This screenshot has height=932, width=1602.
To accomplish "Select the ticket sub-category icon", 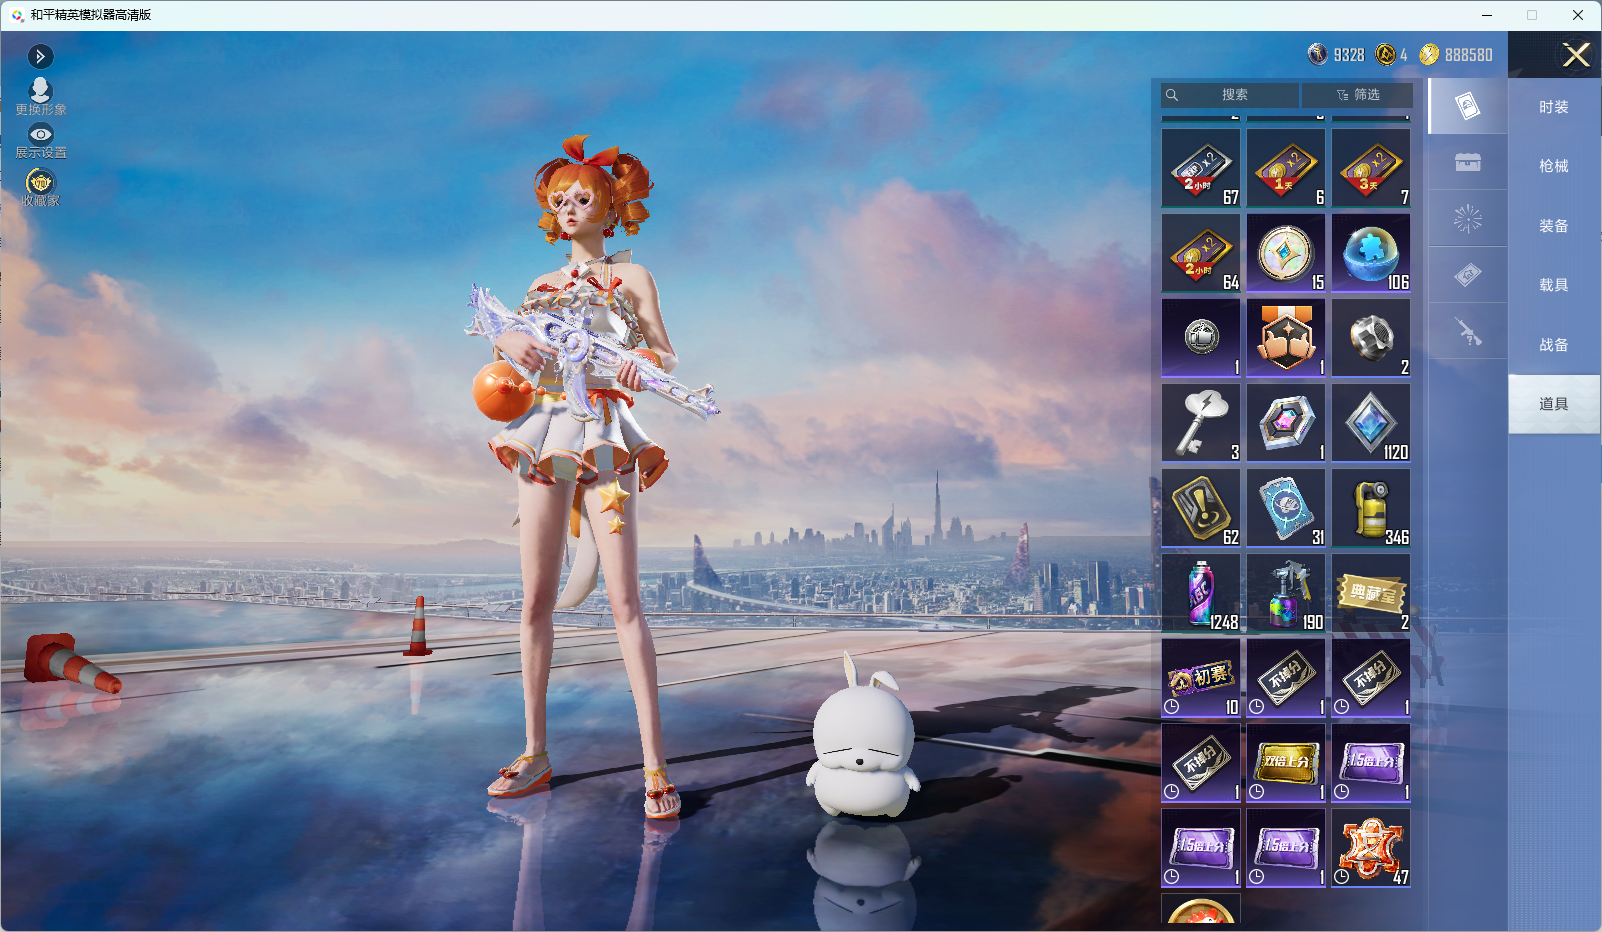I will click(1467, 275).
